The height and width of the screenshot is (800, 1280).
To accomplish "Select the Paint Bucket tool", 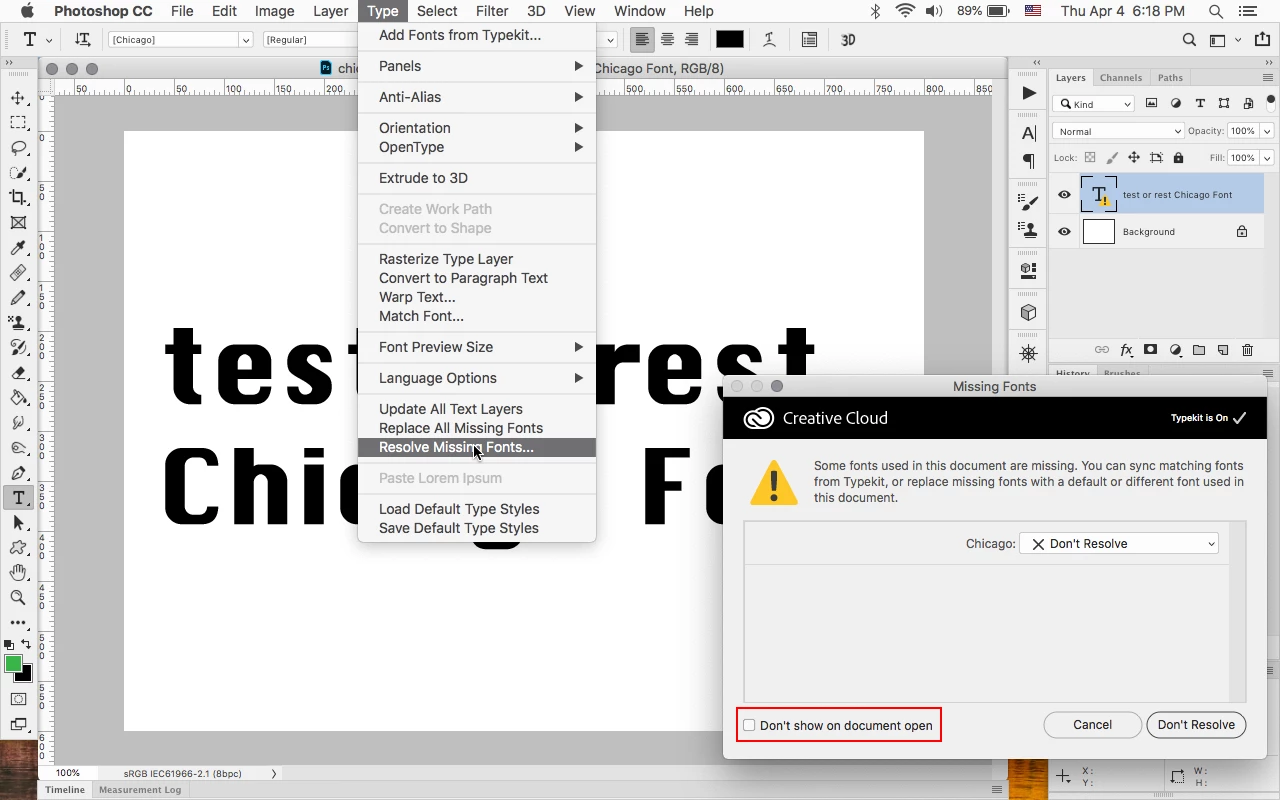I will pyautogui.click(x=18, y=398).
